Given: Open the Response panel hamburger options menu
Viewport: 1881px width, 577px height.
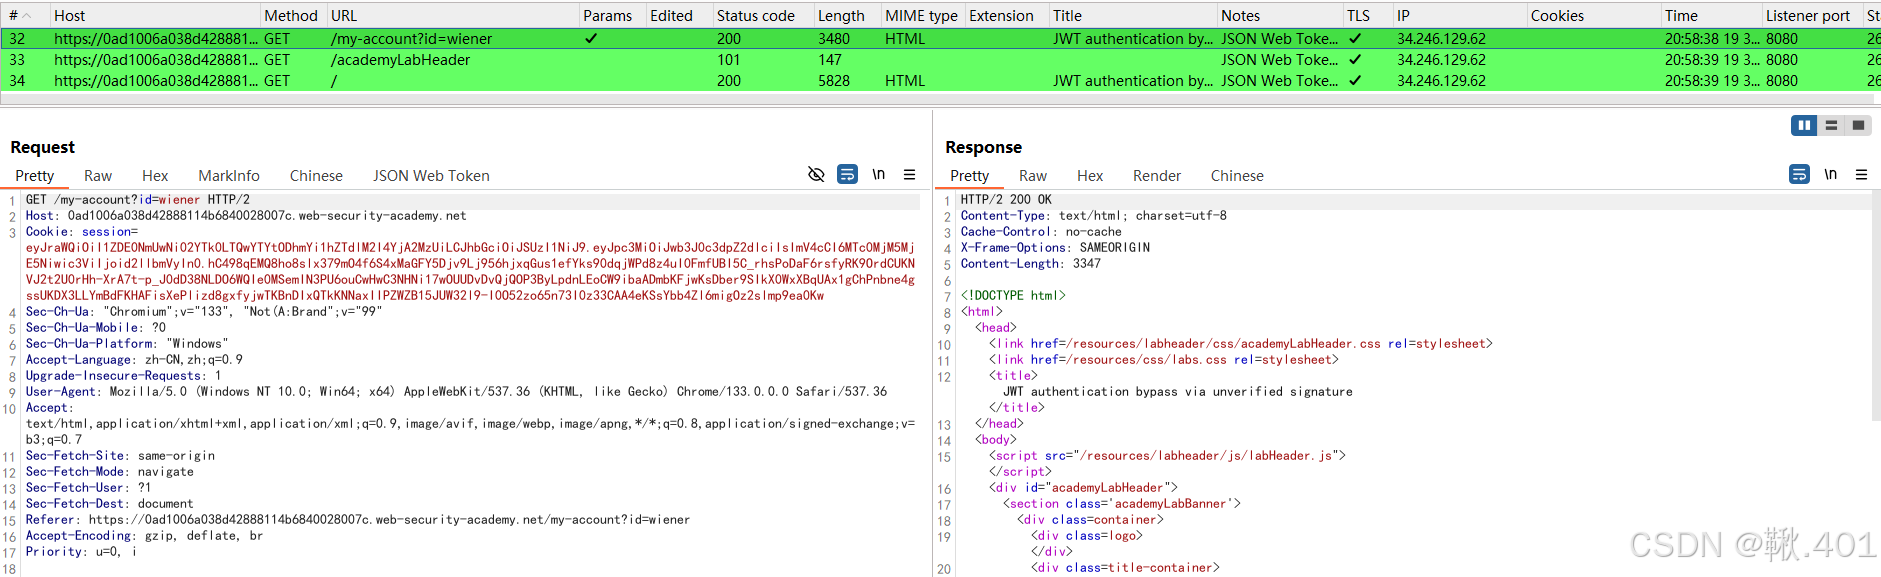Looking at the screenshot, I should click(x=1861, y=174).
